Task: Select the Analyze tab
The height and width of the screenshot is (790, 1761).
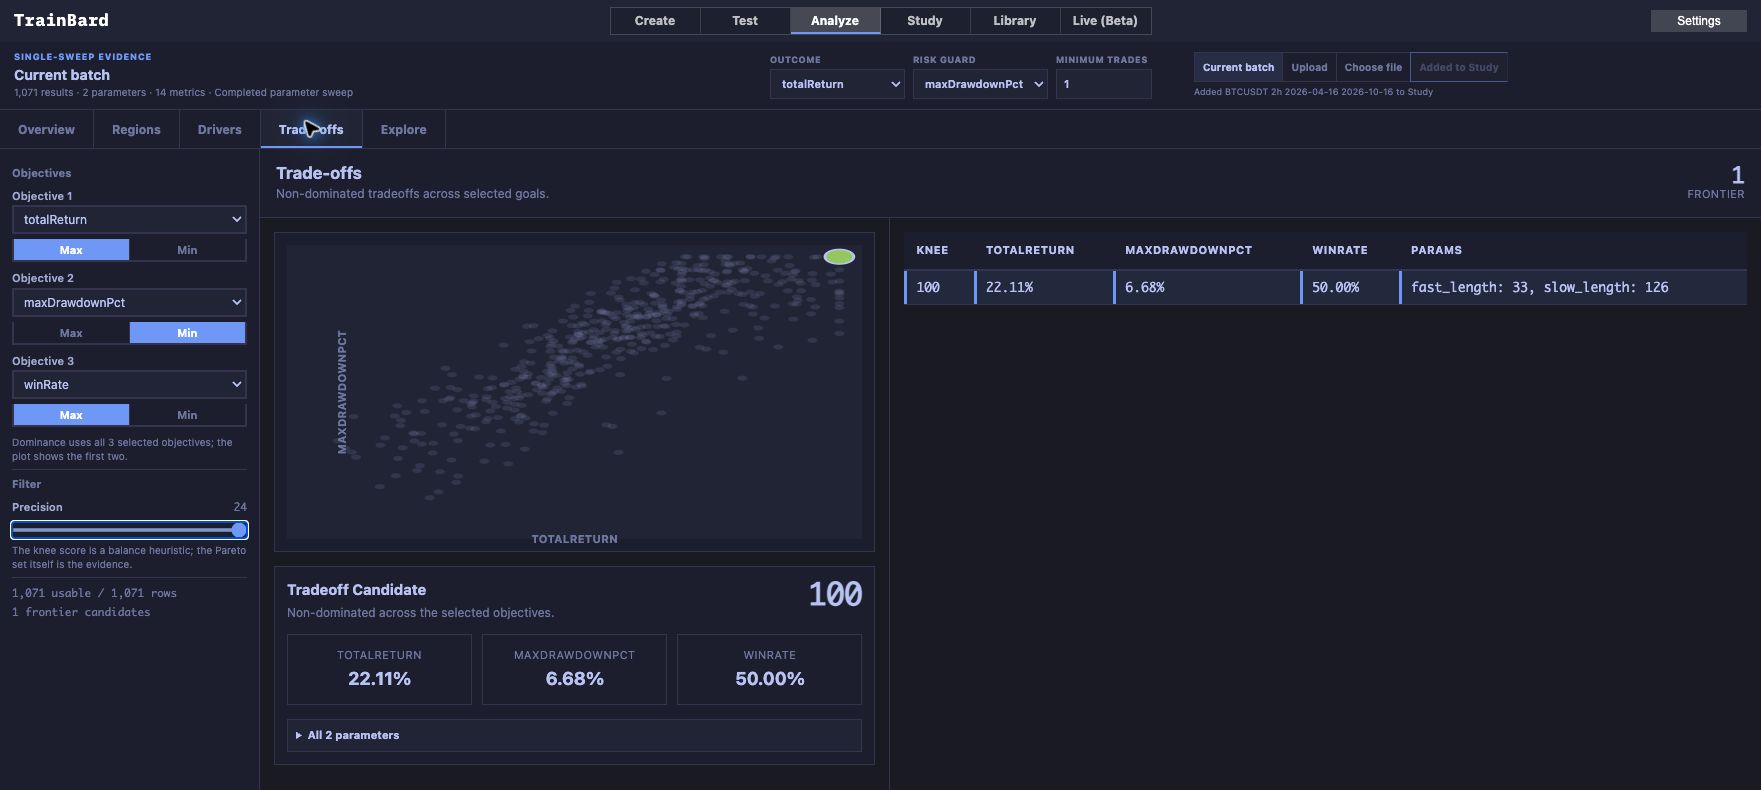Action: coord(835,21)
